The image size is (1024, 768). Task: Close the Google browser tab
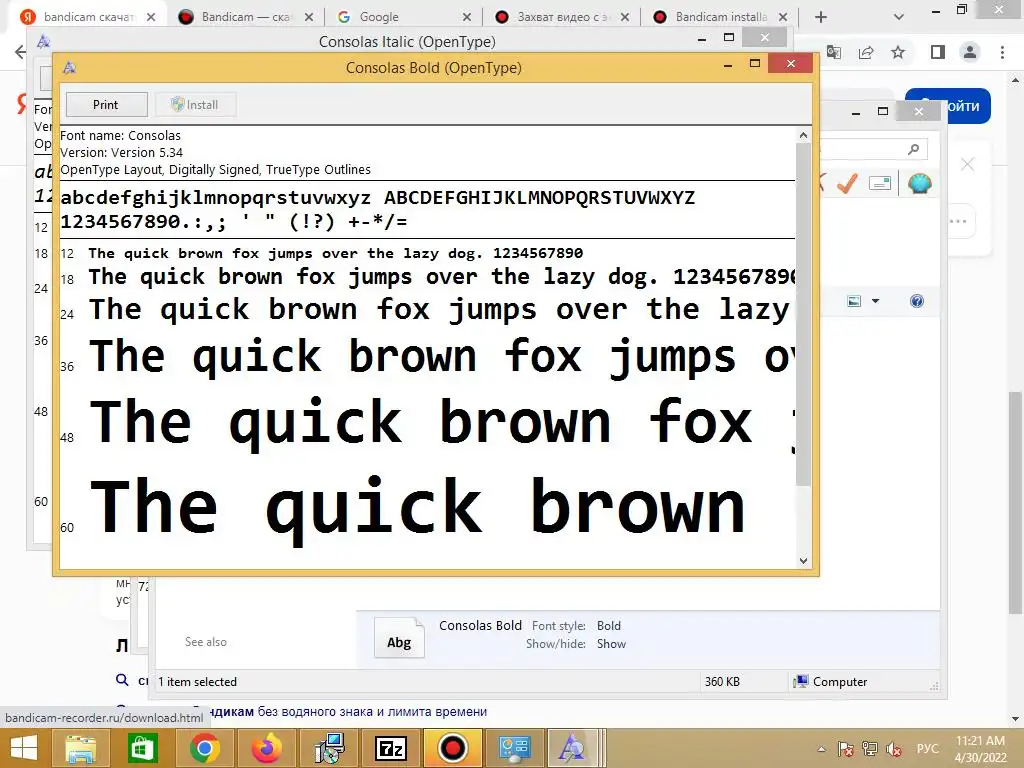click(467, 17)
